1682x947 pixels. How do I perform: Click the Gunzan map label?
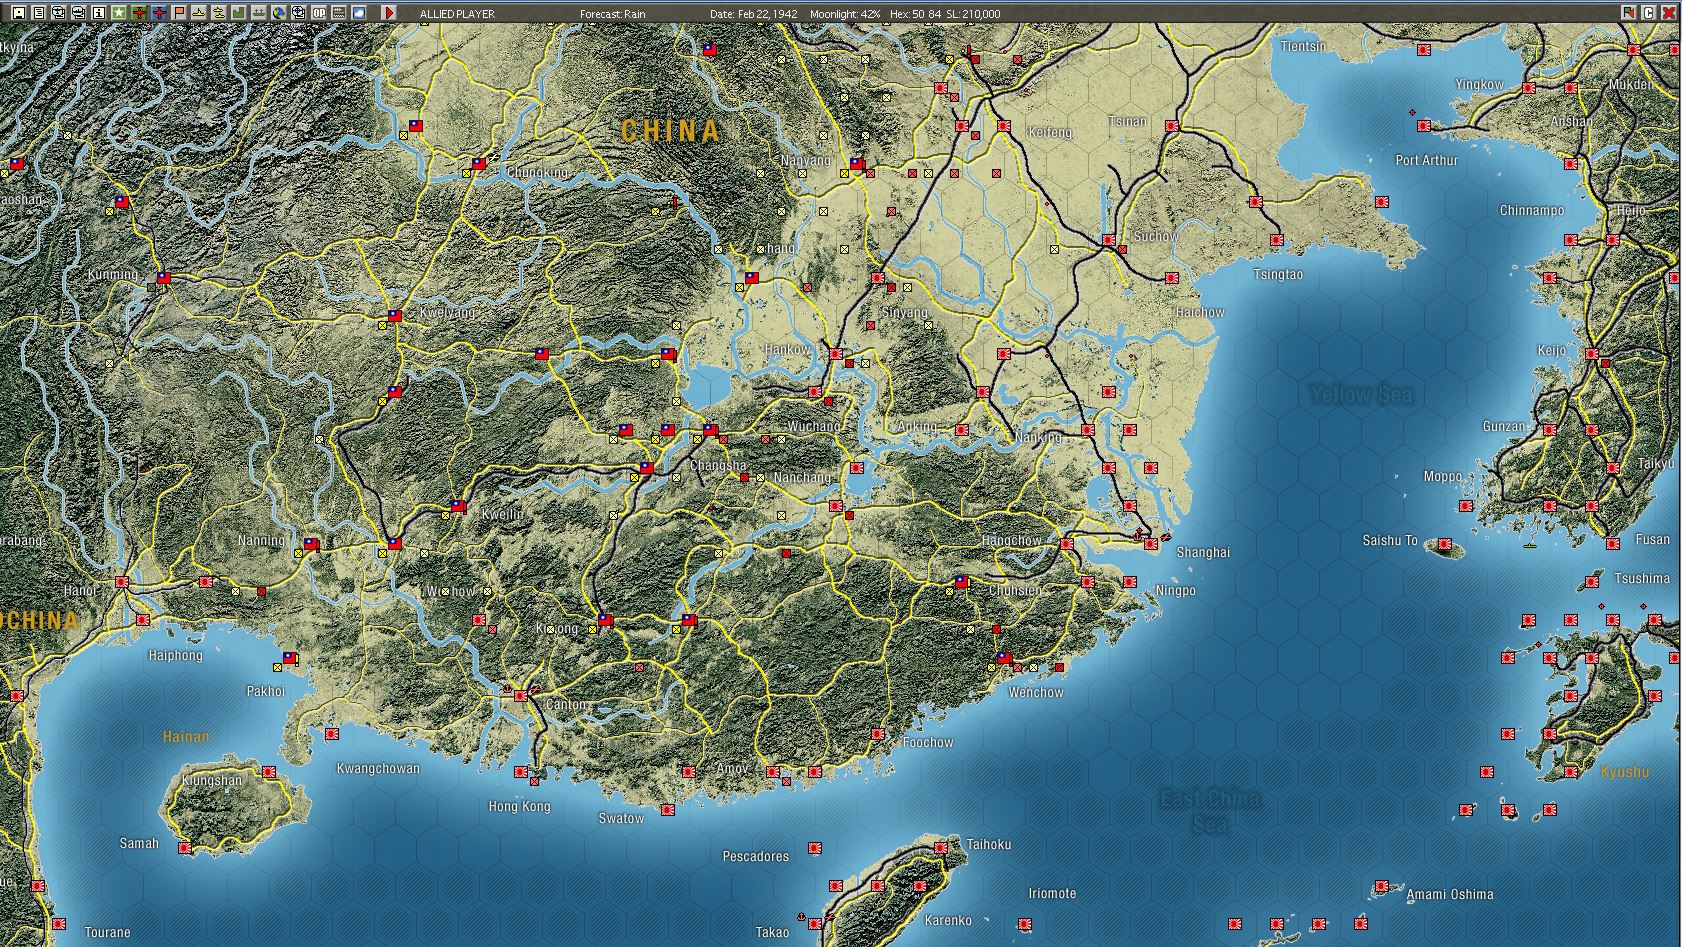(x=1504, y=426)
